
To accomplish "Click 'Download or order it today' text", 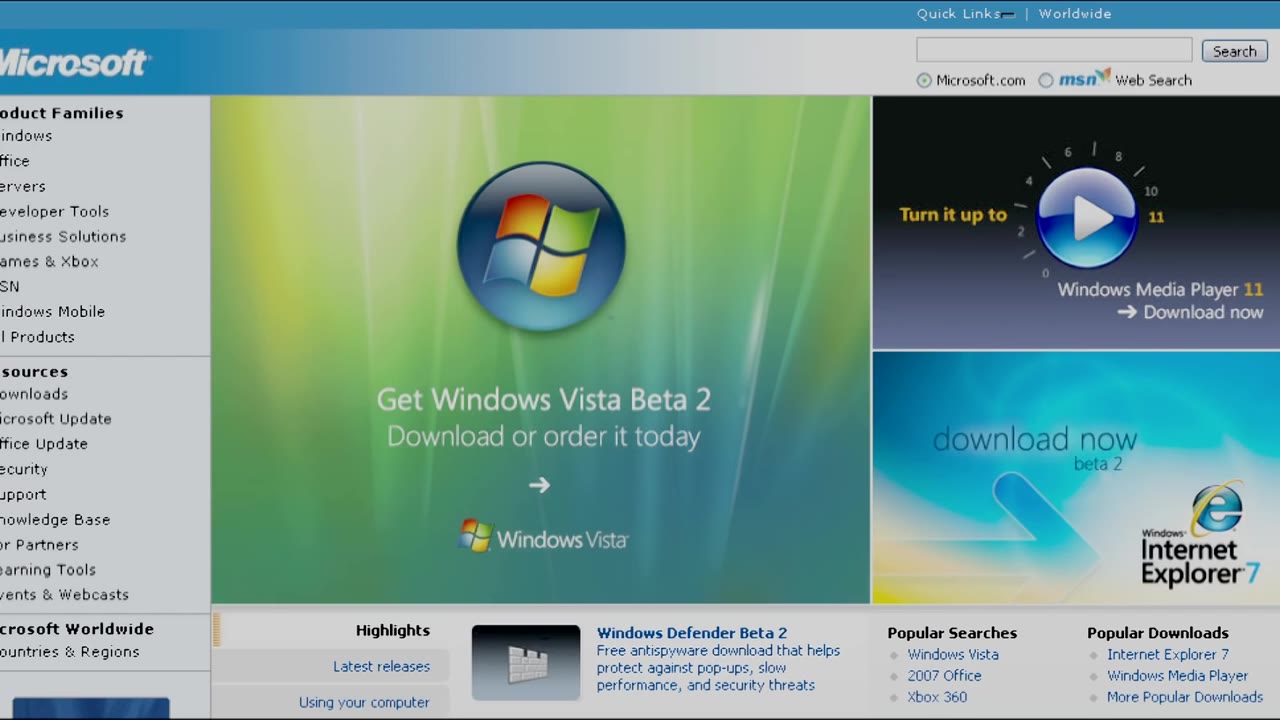I will pos(544,437).
